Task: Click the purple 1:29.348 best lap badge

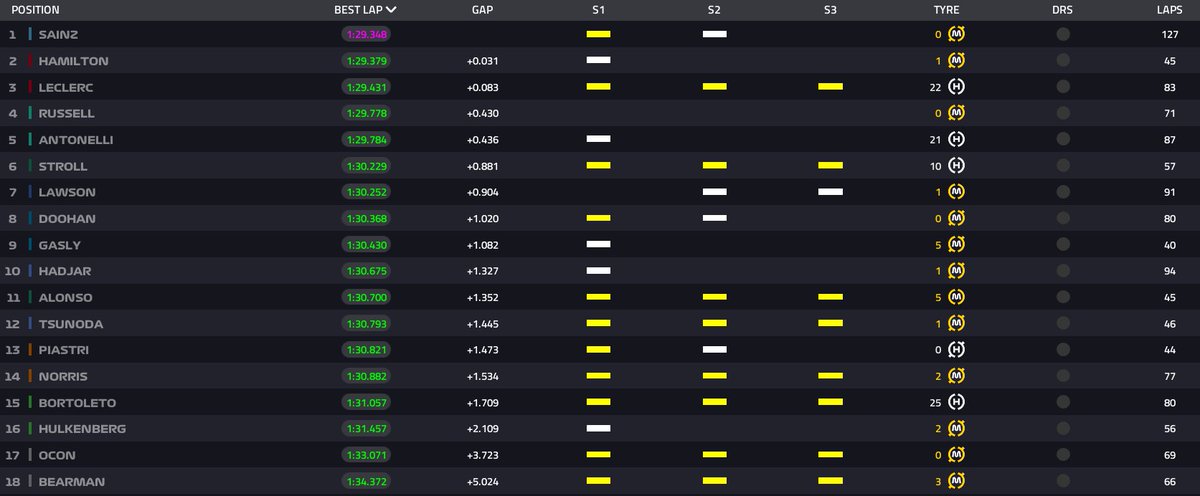Action: coord(365,34)
